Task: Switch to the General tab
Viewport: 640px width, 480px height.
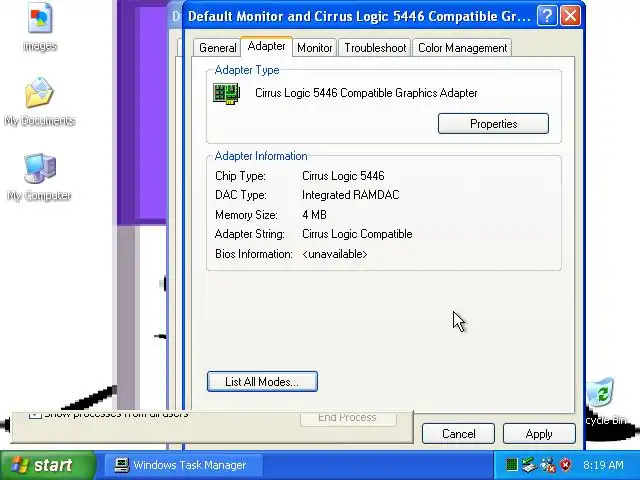Action: (217, 48)
